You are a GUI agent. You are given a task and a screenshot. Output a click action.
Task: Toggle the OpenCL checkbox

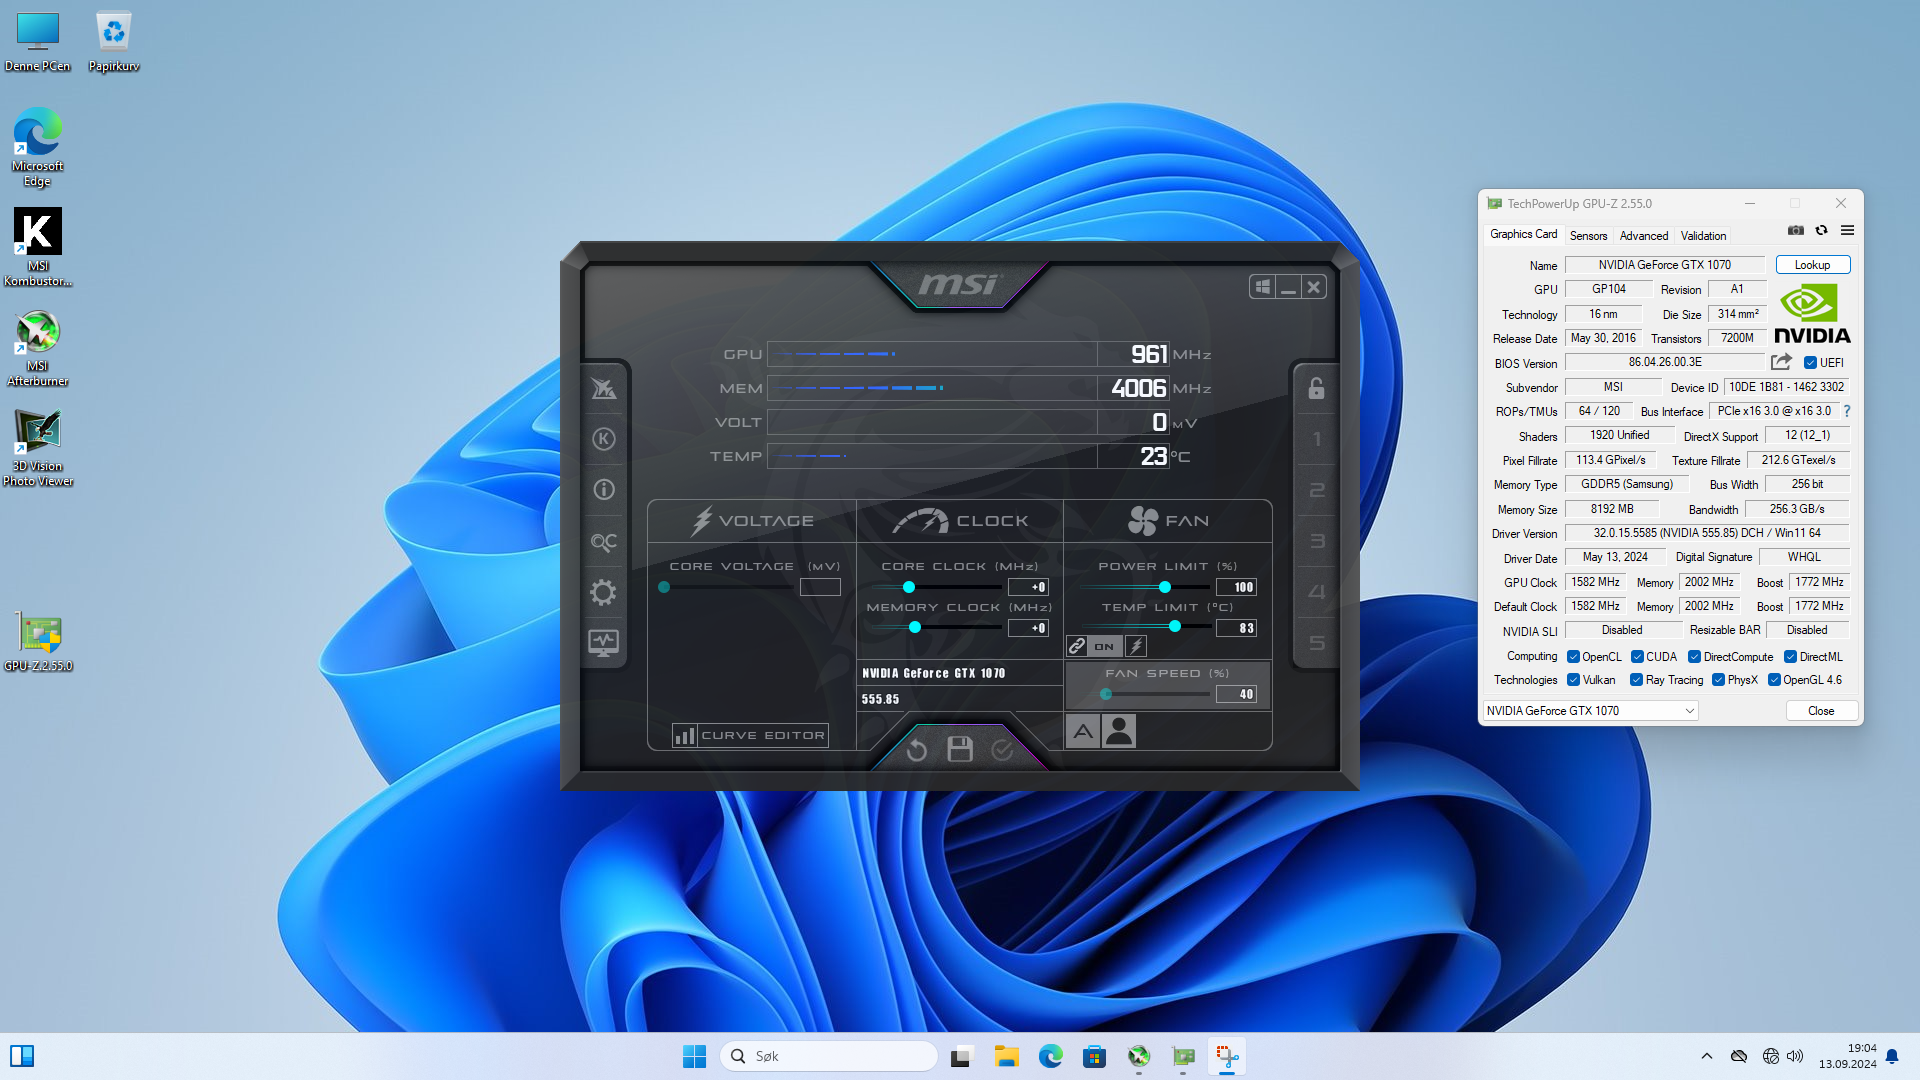coord(1573,657)
